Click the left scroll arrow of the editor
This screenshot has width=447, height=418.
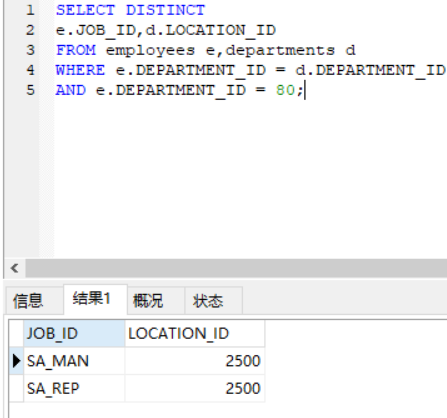14,268
